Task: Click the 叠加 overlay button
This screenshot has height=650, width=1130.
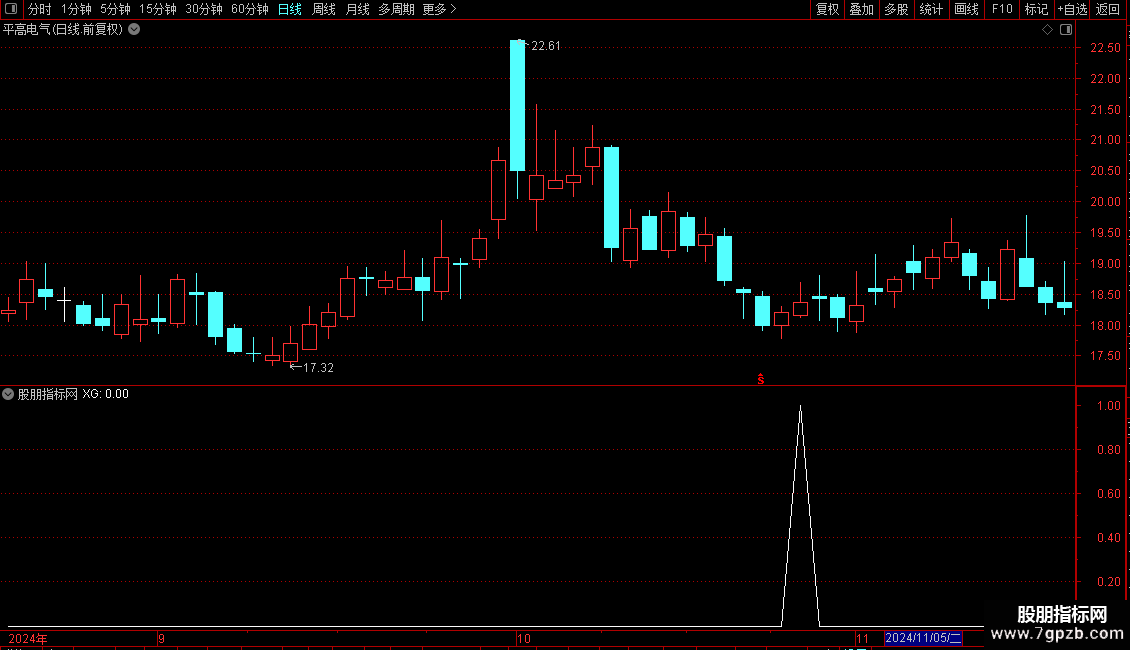Action: 861,9
